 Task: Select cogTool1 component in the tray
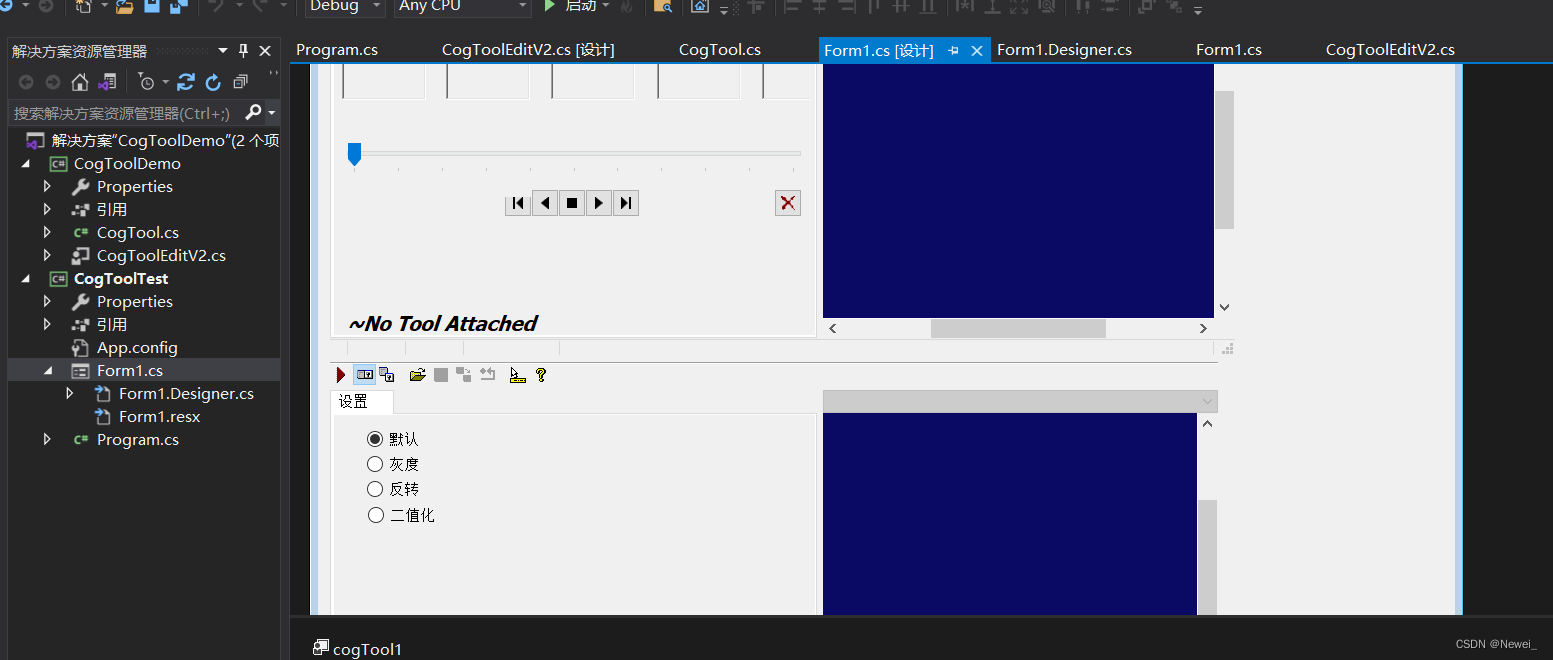[358, 649]
